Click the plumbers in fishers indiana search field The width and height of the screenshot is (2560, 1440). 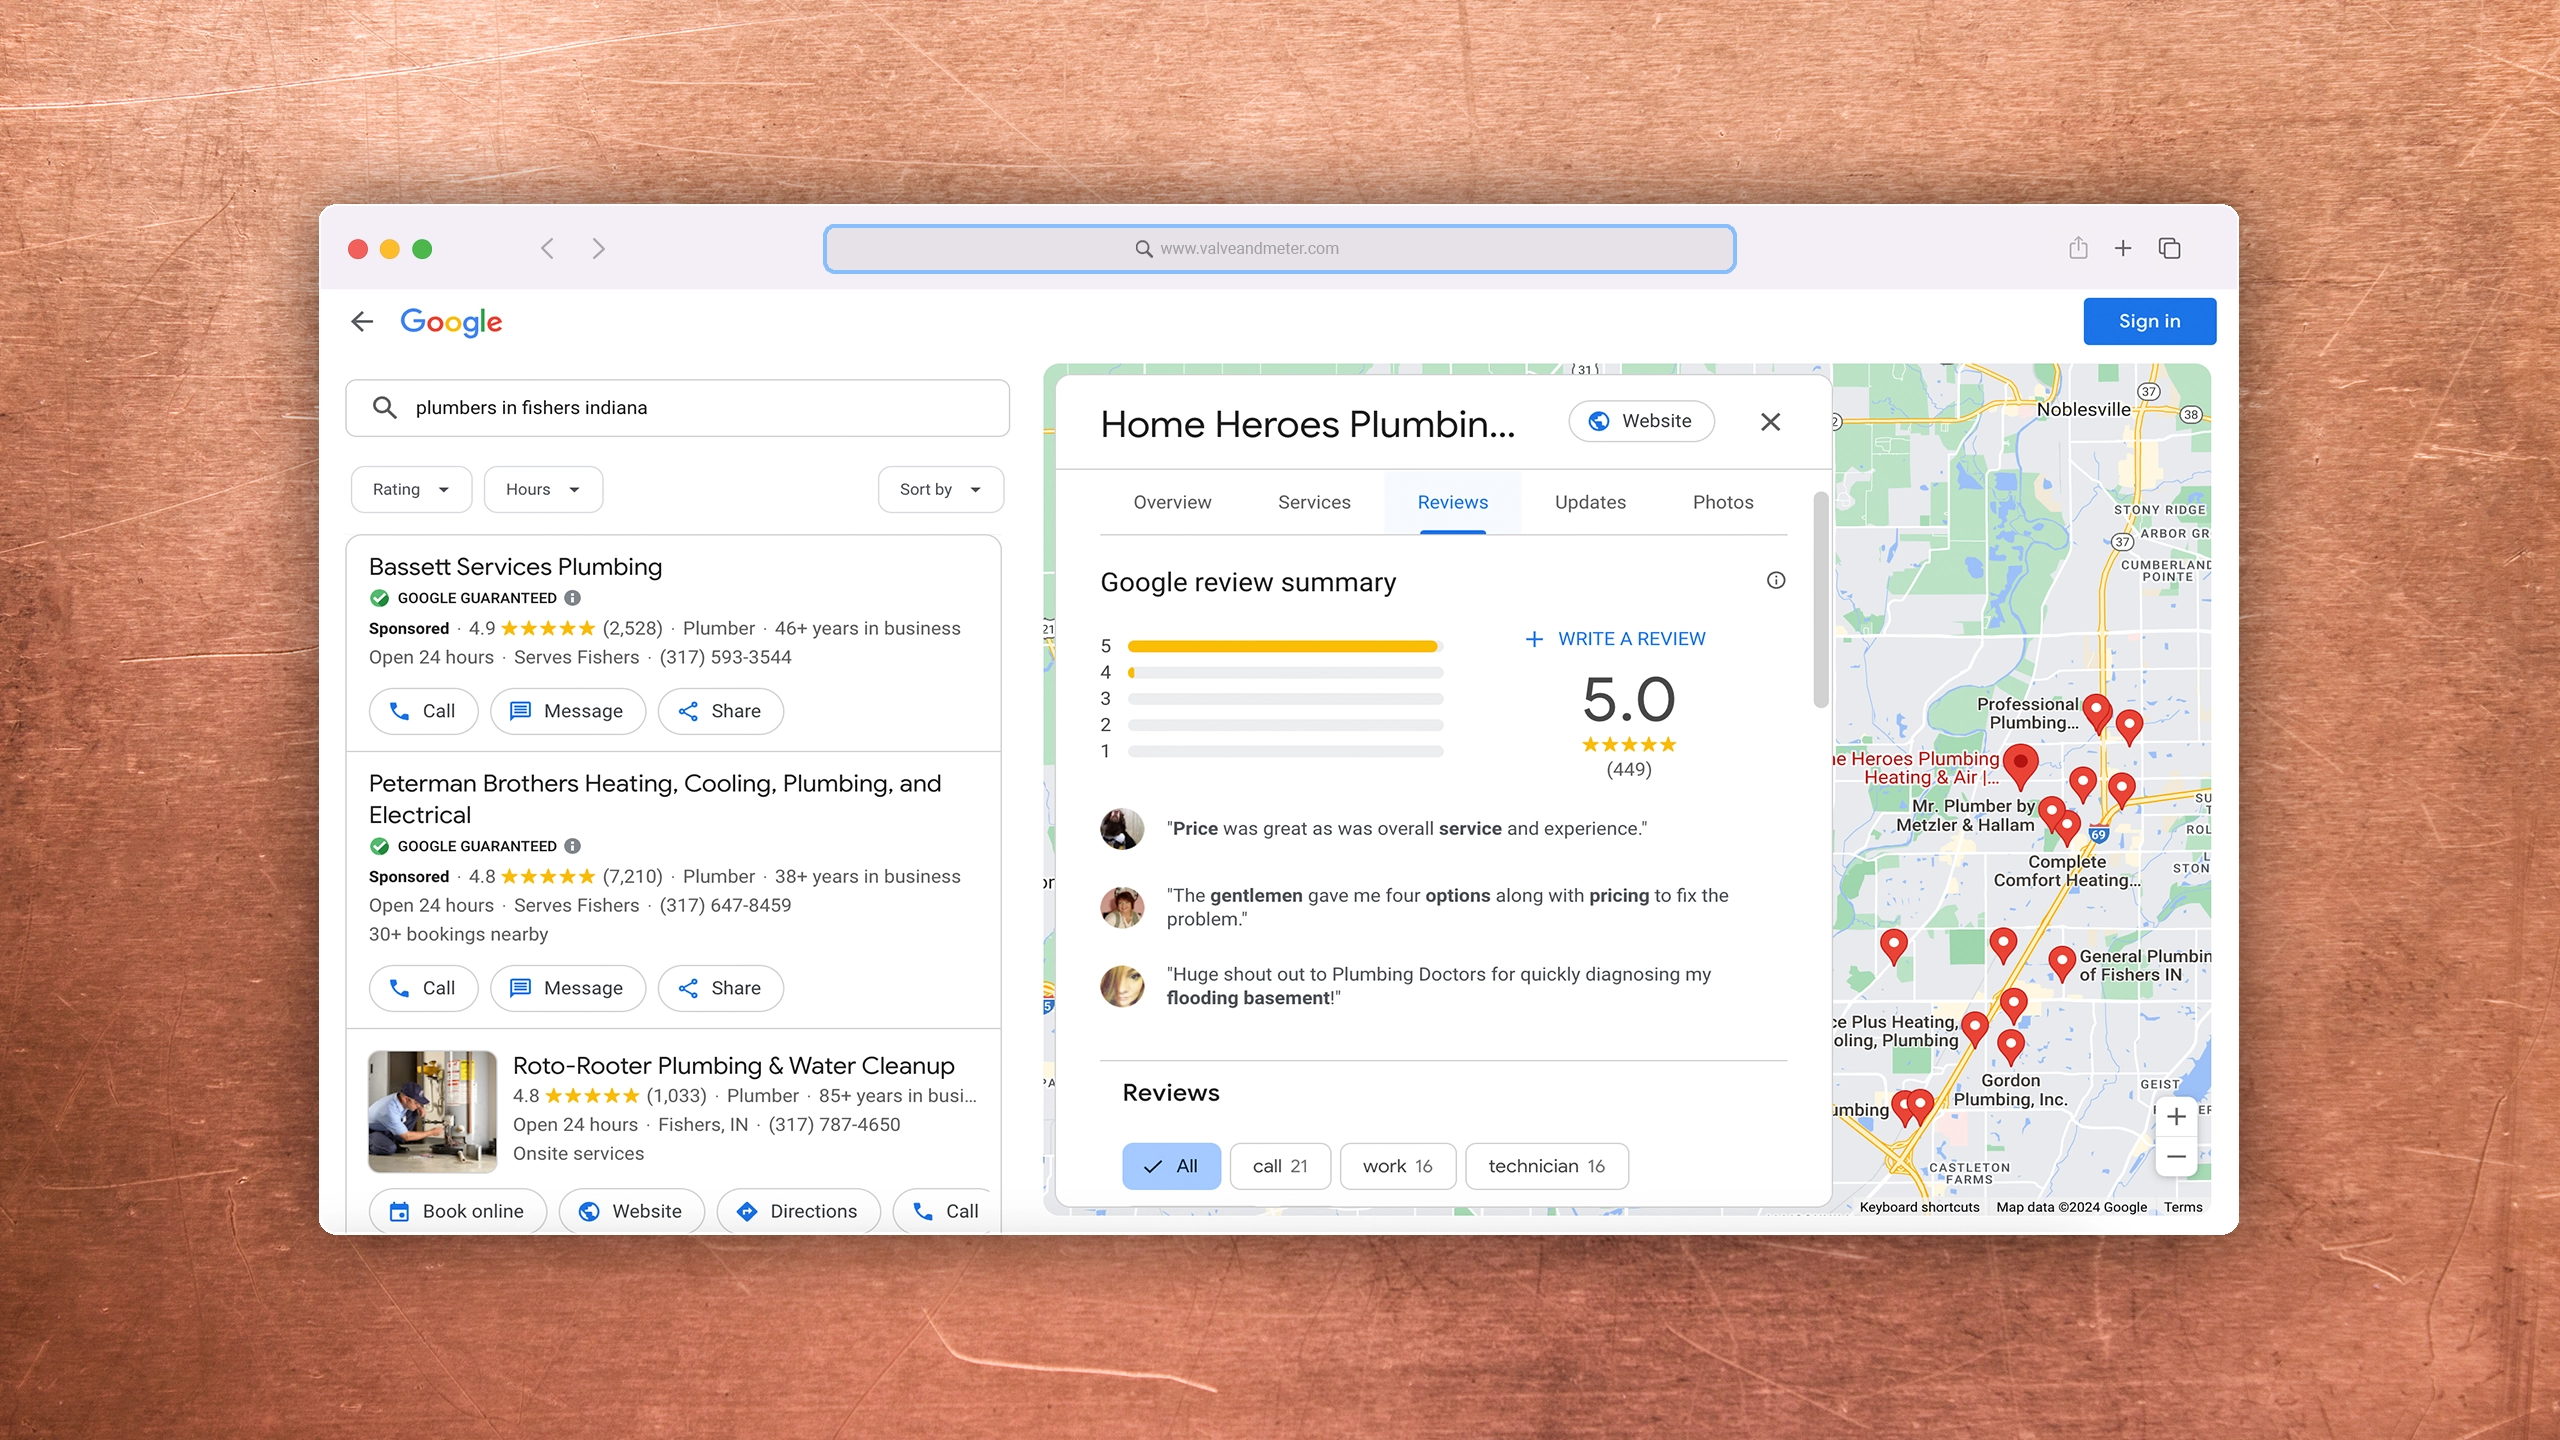click(677, 407)
